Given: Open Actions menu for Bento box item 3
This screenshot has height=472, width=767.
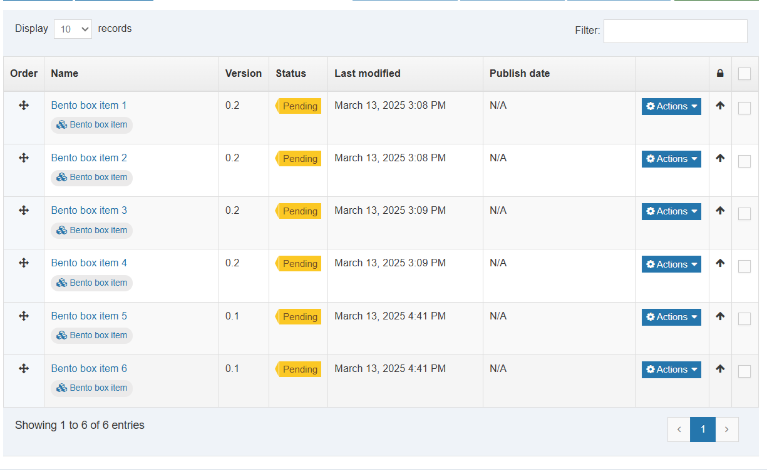Looking at the screenshot, I should click(671, 211).
